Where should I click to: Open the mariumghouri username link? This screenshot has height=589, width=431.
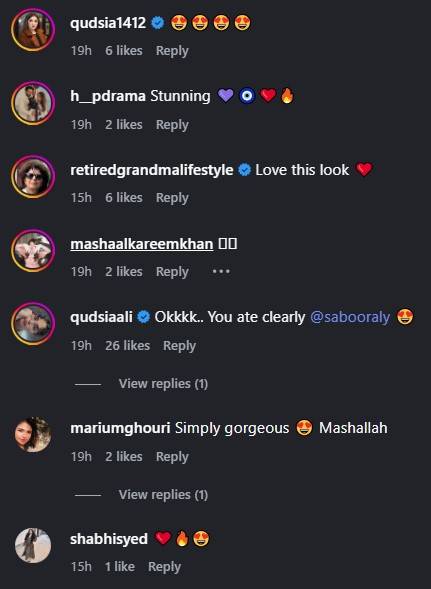click(120, 428)
